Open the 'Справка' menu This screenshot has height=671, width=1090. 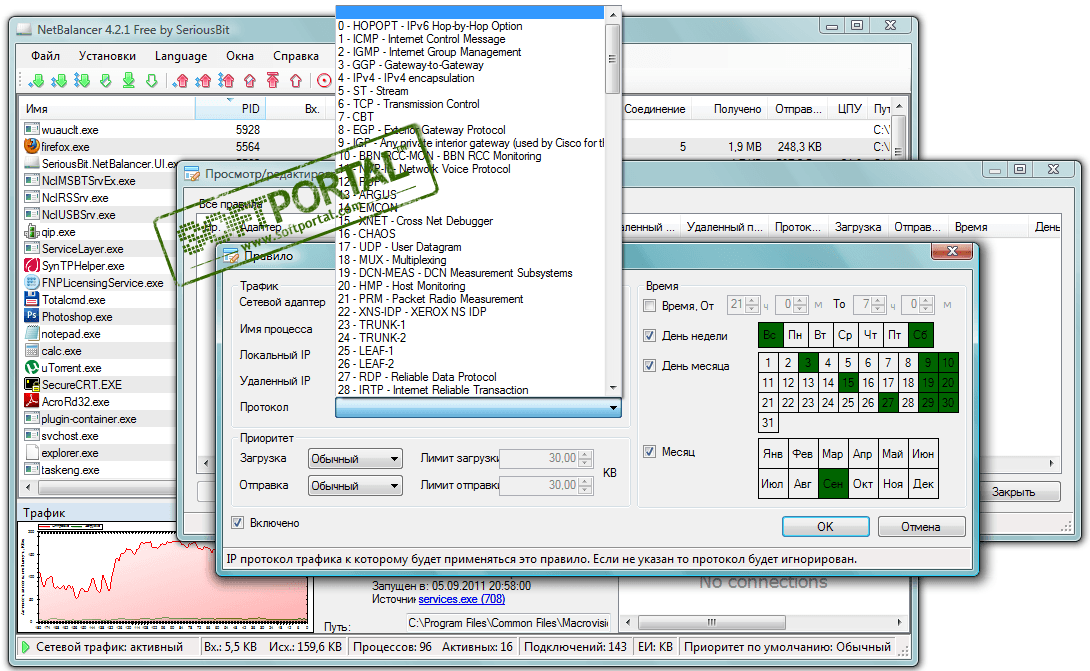296,56
